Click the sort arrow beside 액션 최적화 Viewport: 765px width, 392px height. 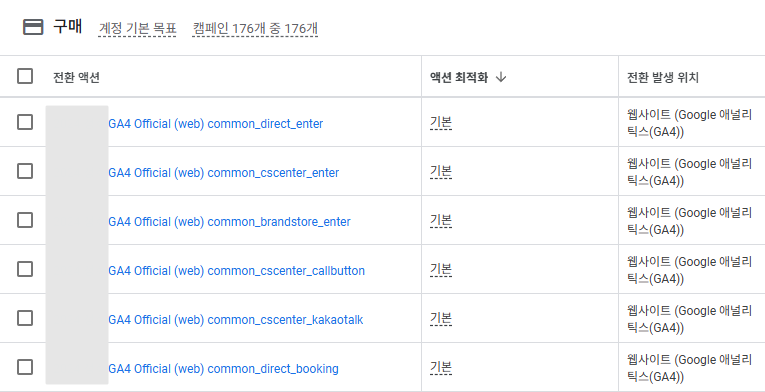[501, 77]
